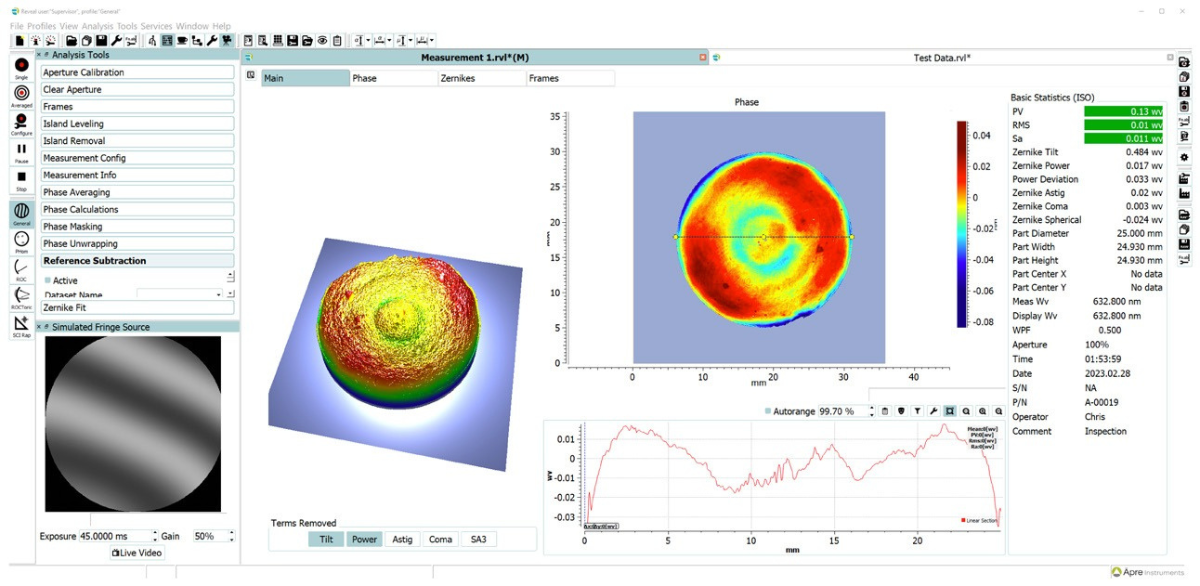Click the Averaged measurement icon
Screen dimensions: 1200x586
point(21,94)
